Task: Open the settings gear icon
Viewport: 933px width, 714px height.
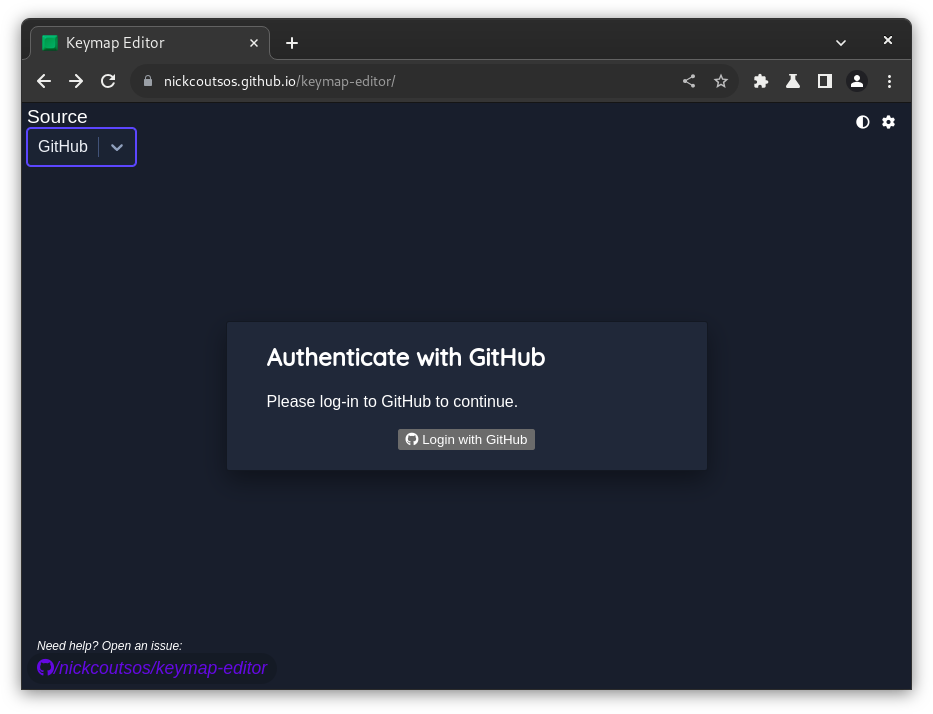Action: point(888,122)
